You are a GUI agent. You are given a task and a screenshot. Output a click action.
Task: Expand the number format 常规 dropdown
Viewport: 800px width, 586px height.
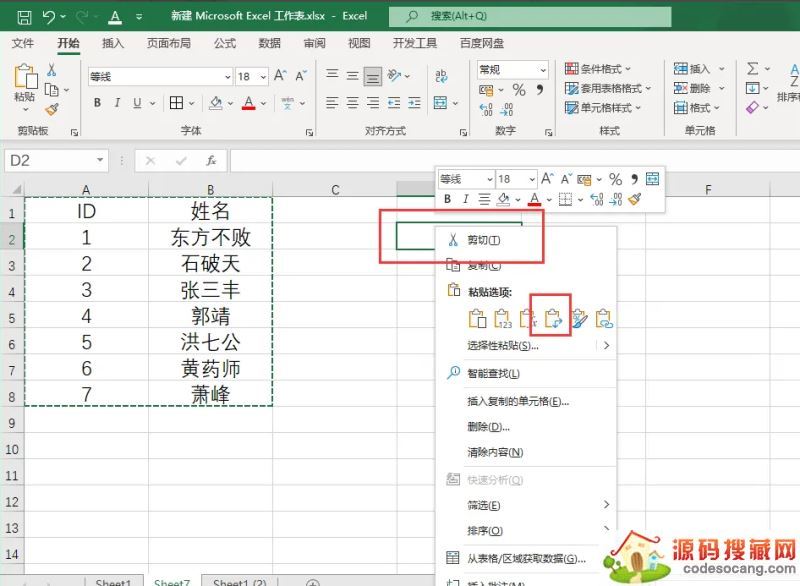(543, 69)
